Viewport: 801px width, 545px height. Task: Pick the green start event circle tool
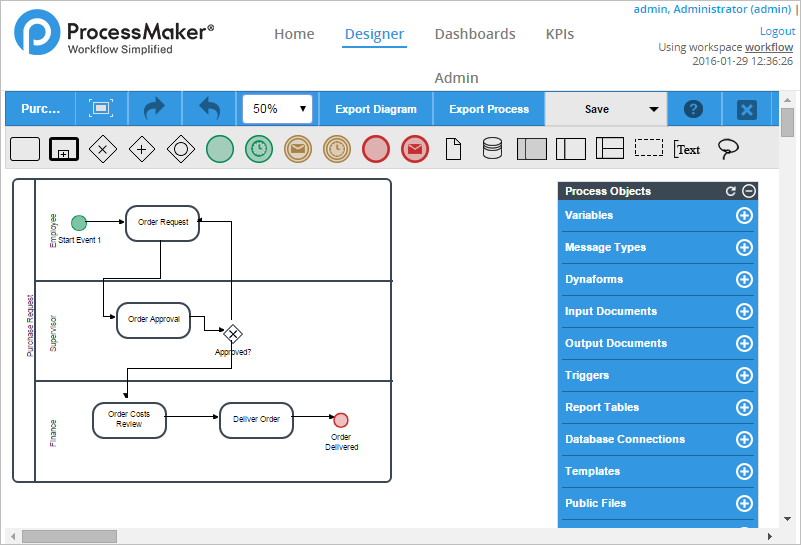(x=219, y=149)
